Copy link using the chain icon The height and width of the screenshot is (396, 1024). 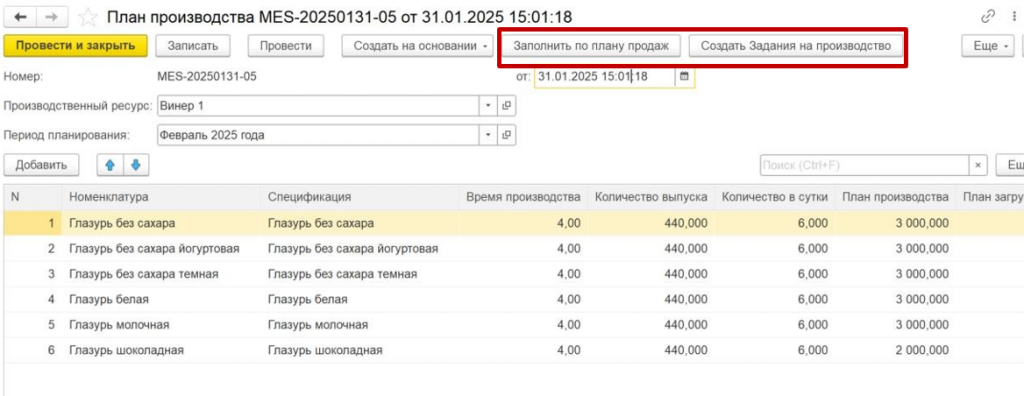988,16
